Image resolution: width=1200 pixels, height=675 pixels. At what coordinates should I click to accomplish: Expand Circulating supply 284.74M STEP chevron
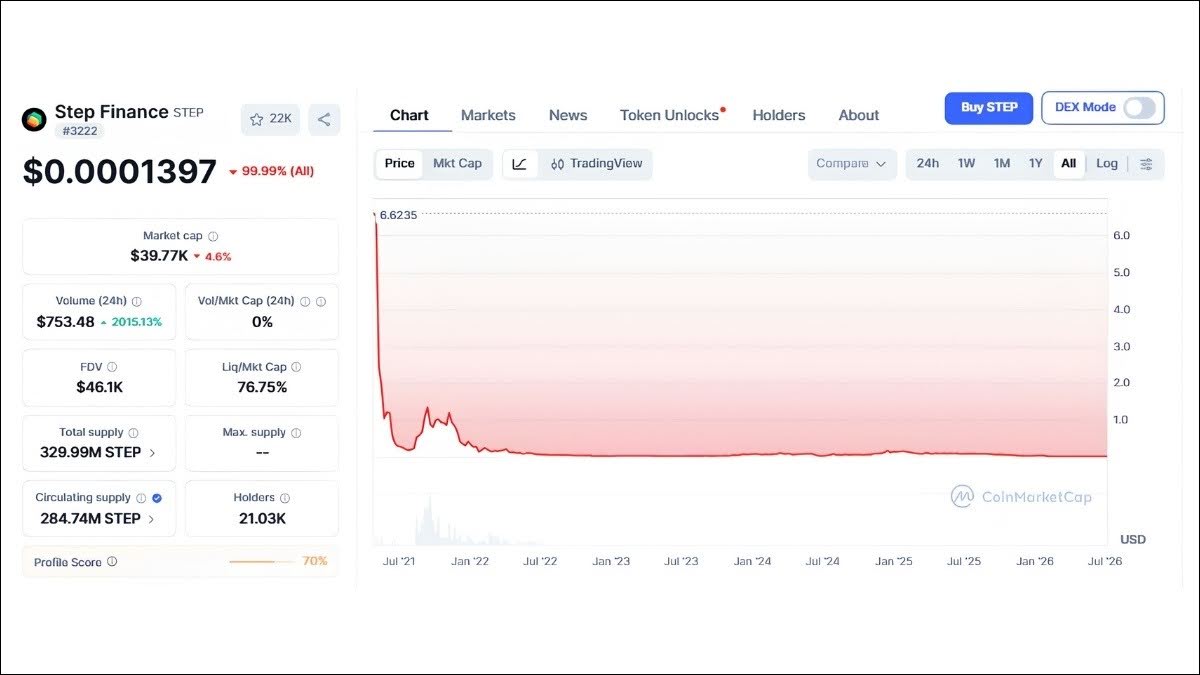tap(151, 519)
